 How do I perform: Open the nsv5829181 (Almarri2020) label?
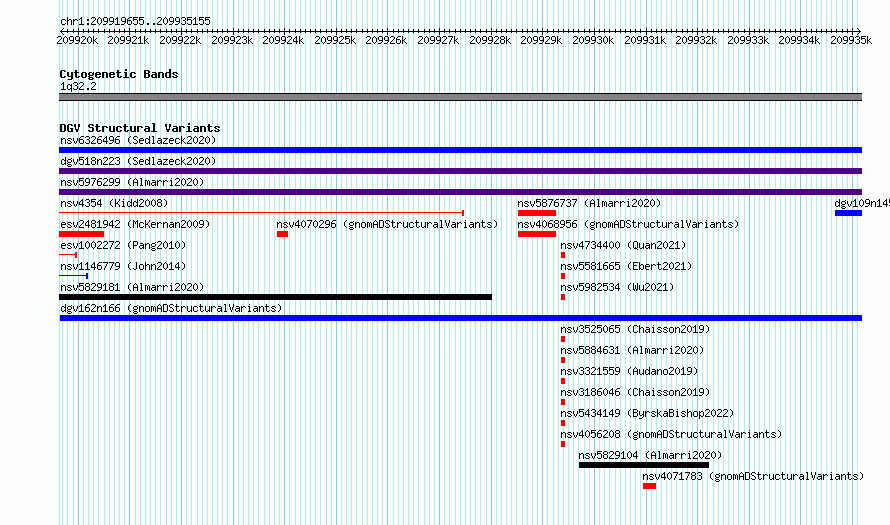click(x=132, y=287)
